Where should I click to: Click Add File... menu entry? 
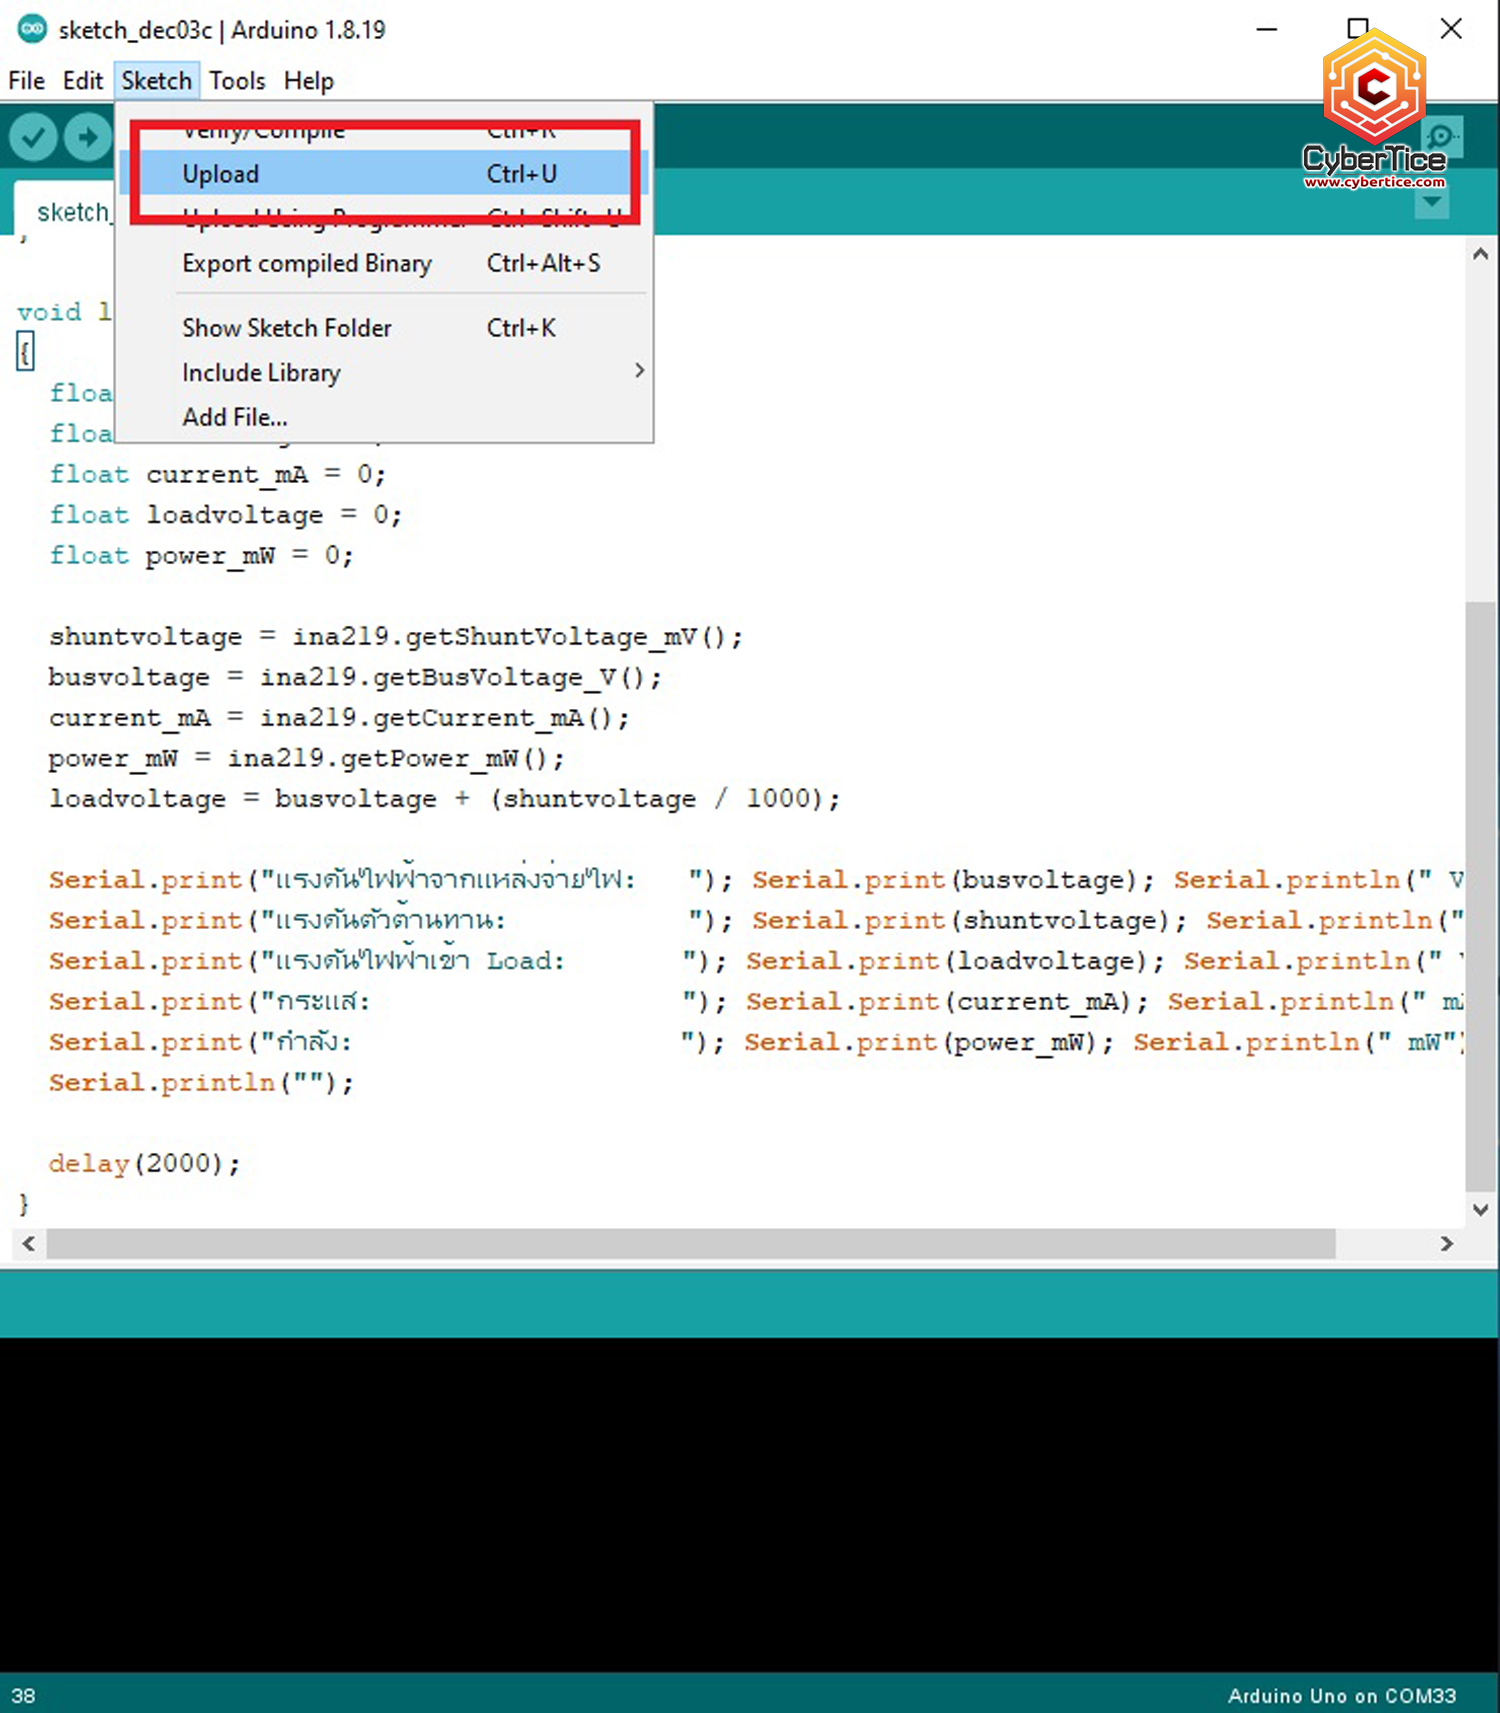coord(235,417)
